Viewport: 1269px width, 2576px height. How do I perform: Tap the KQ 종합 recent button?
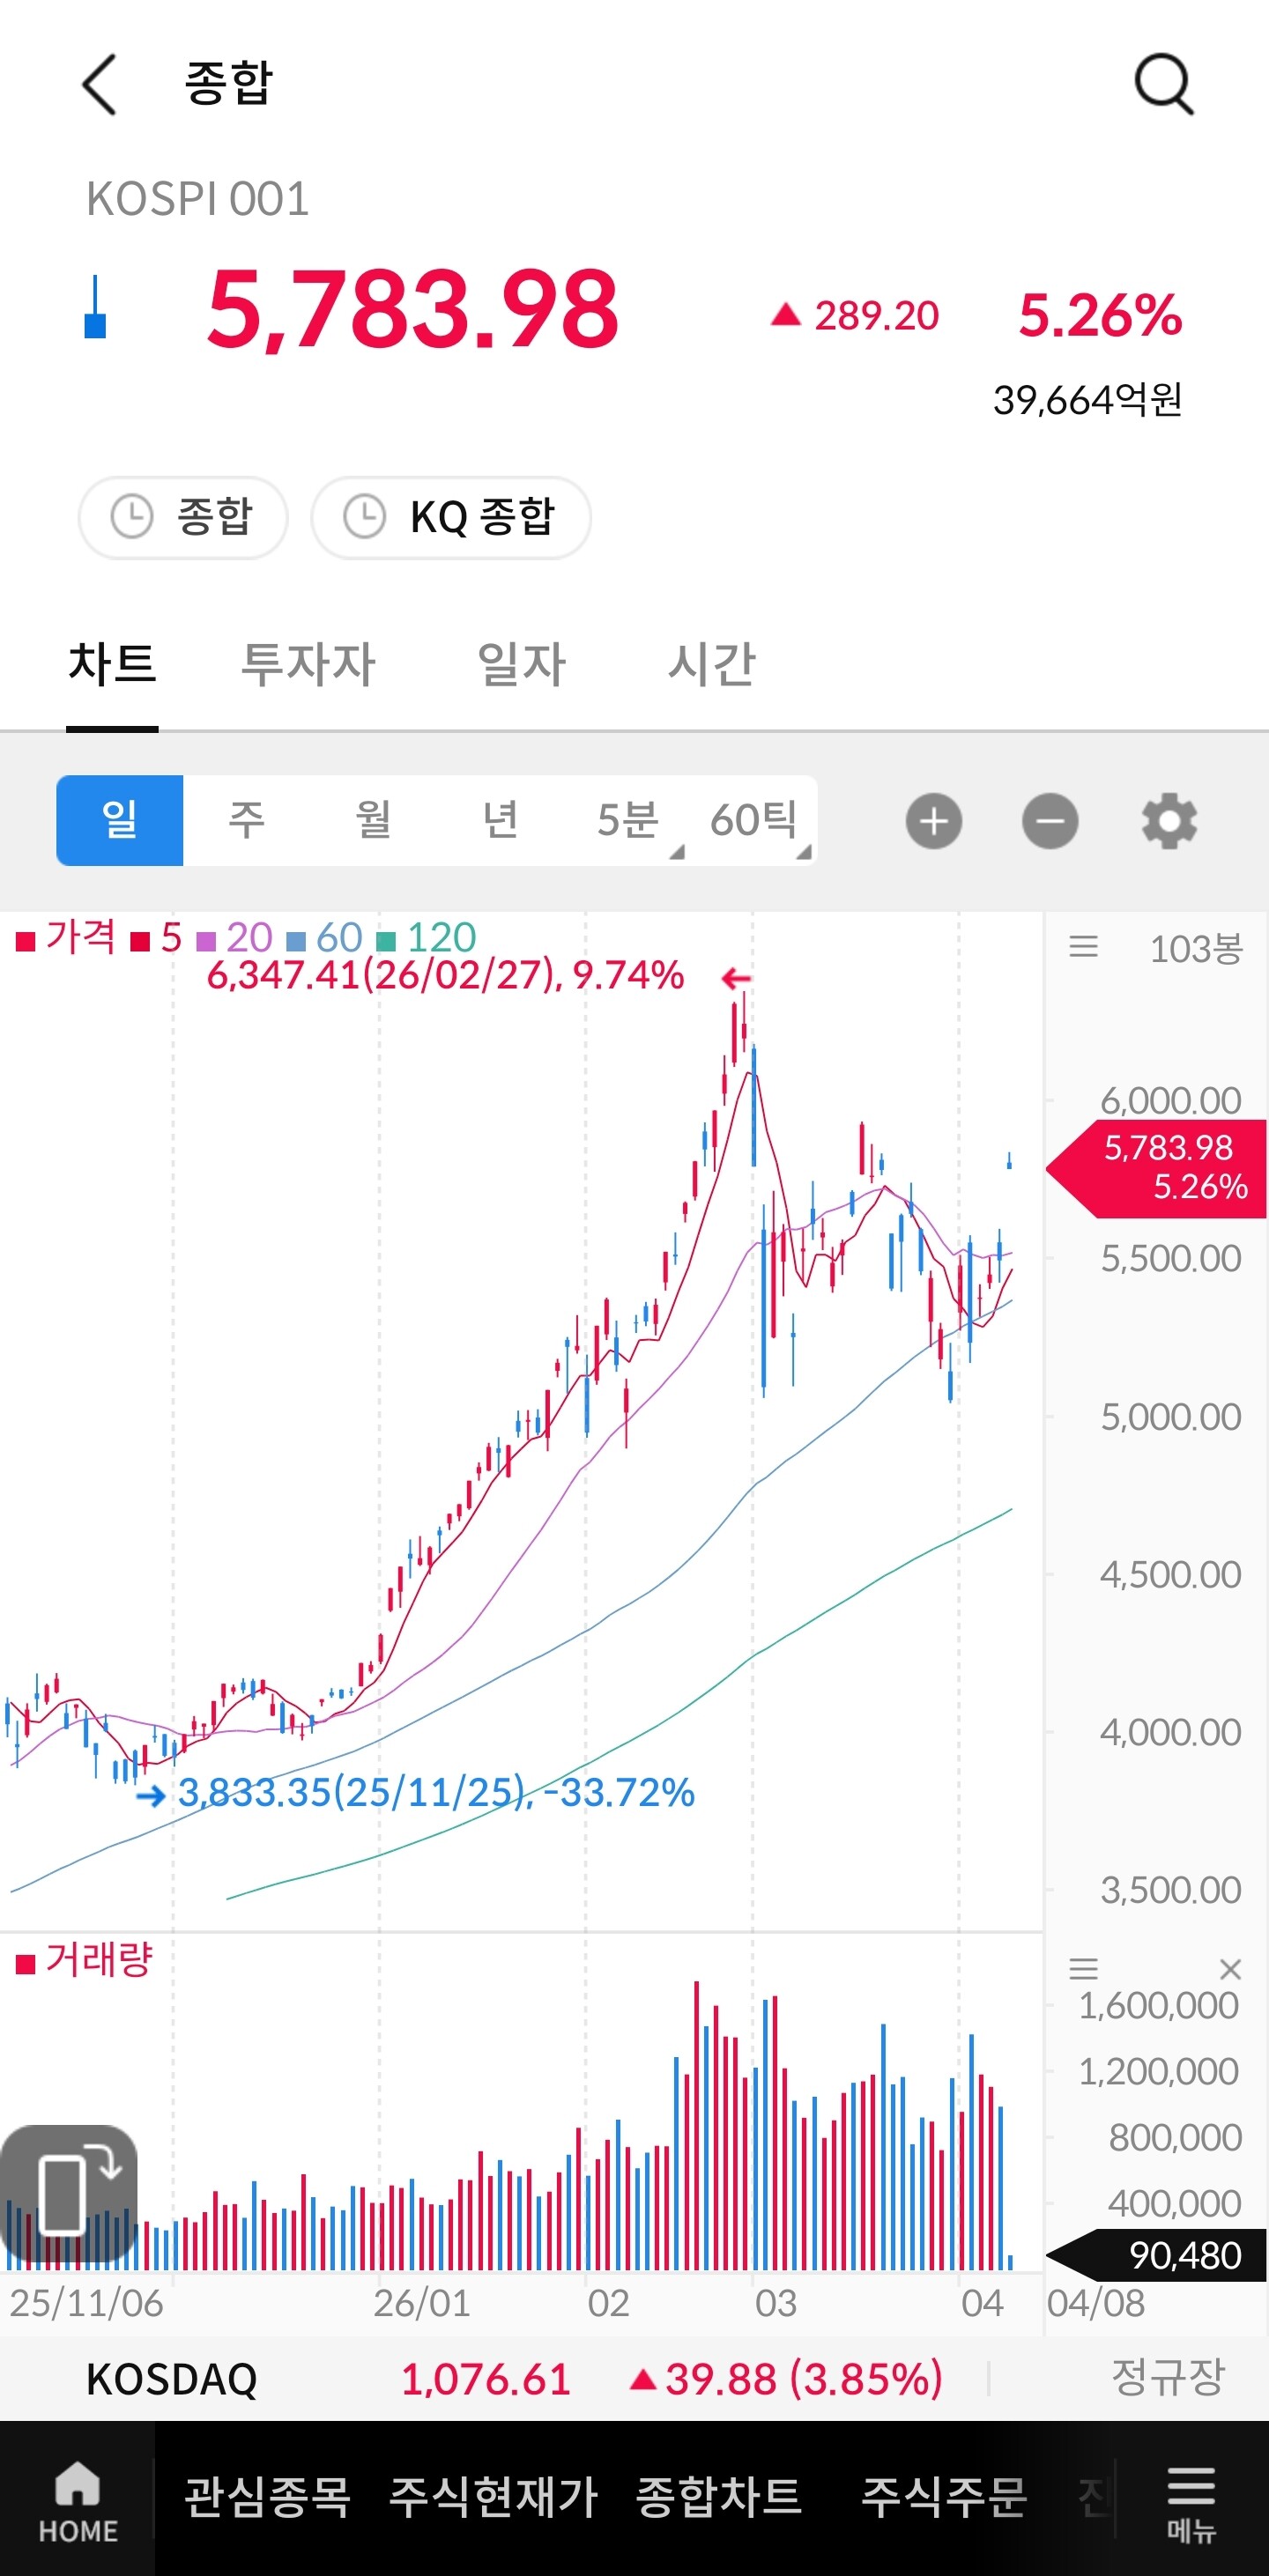coord(451,517)
